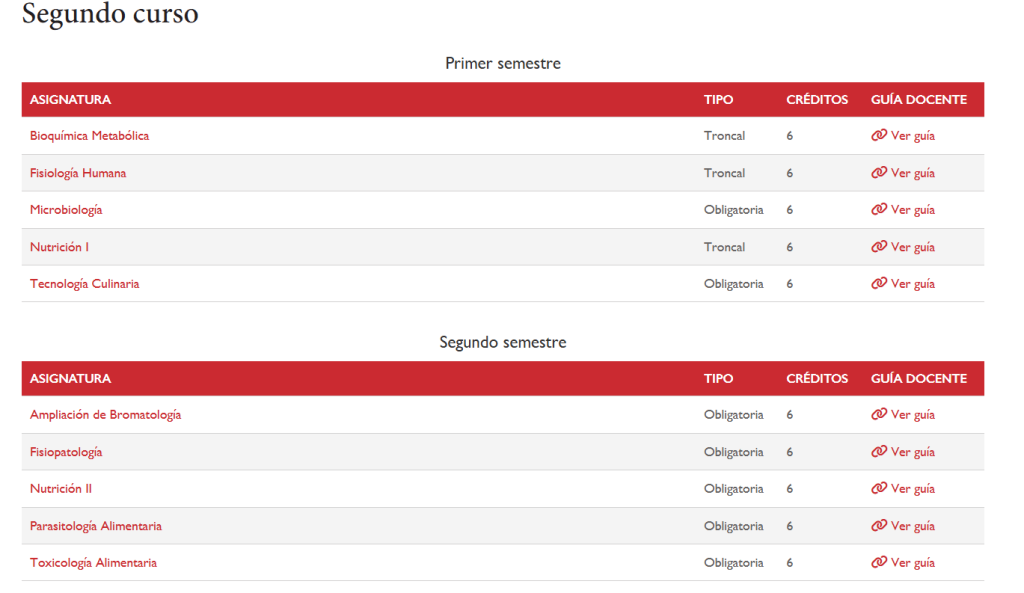Open the Nutrición I subject link
This screenshot has width=1024, height=593.
[x=59, y=247]
